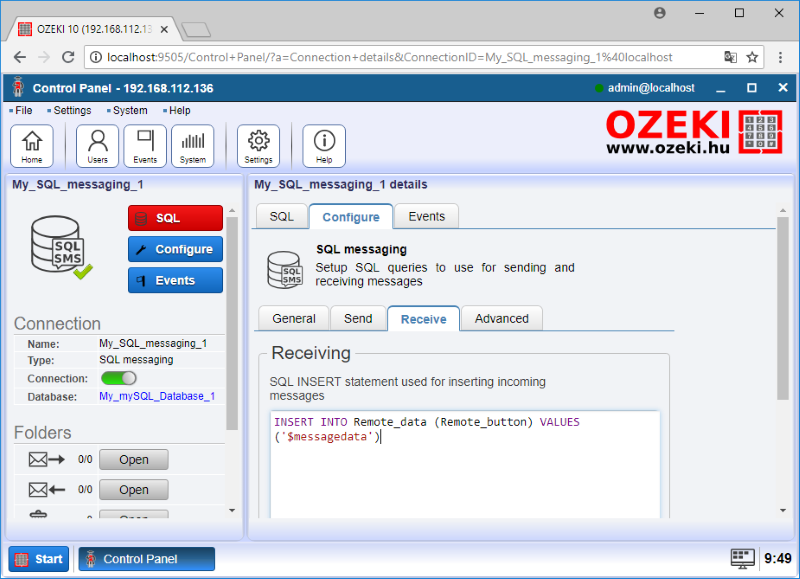Select the Receive sub-tab

pos(423,319)
